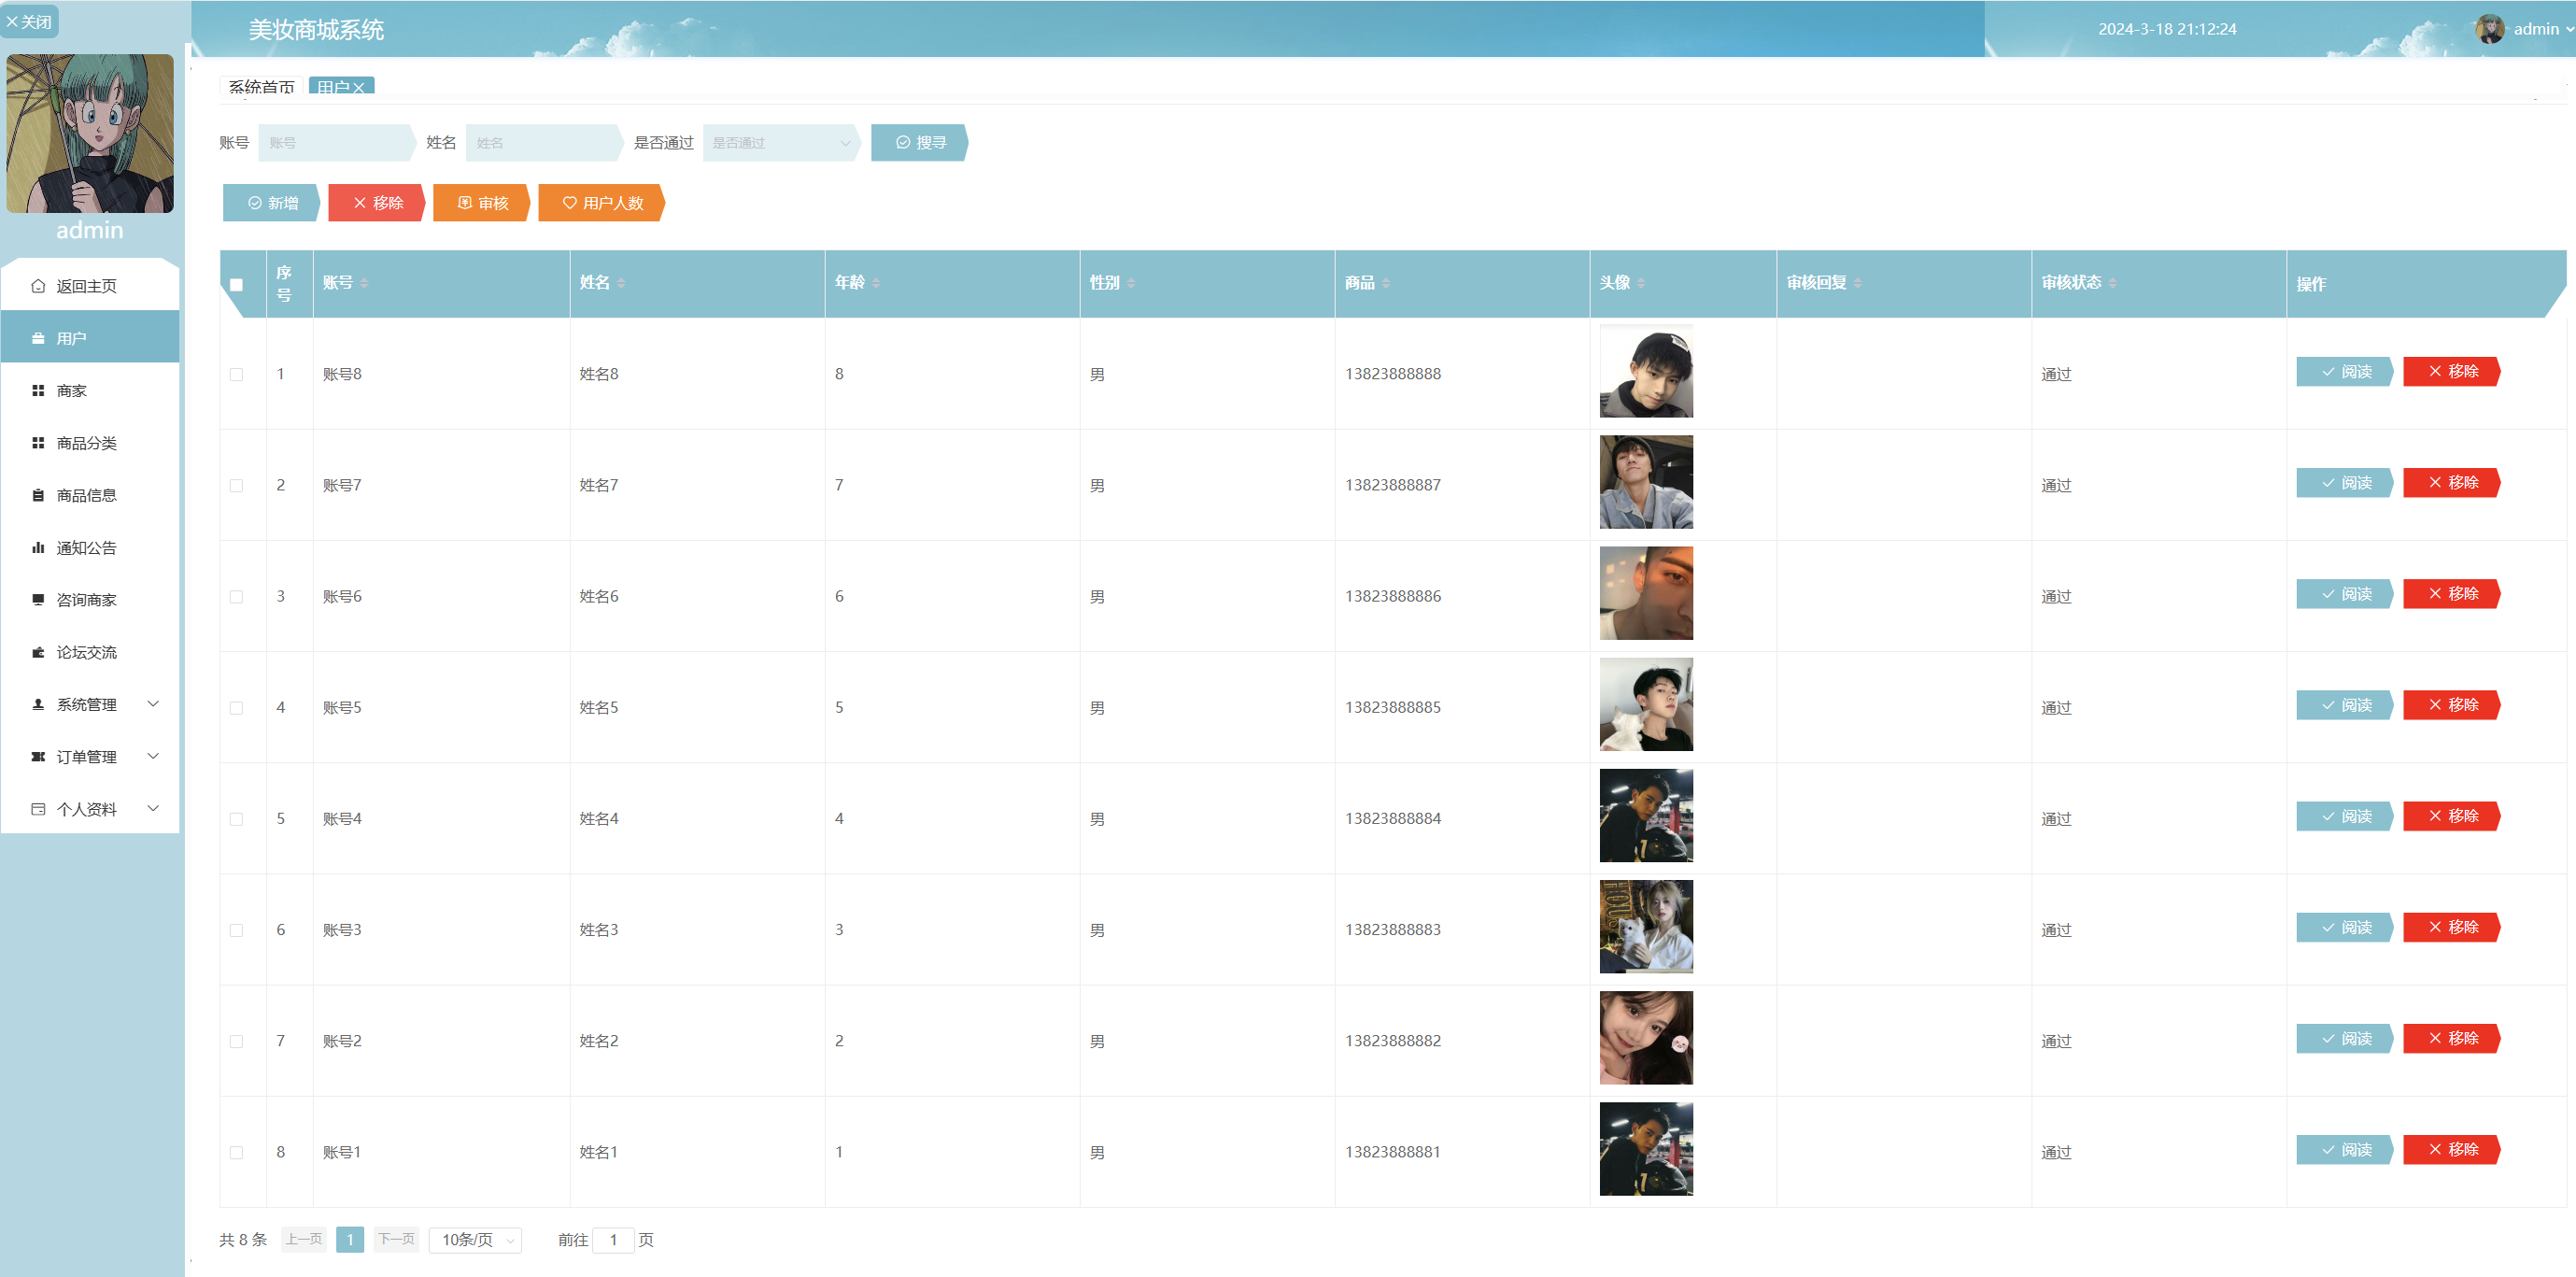
Task: Open the 10条/页 page size dropdown
Action: 476,1240
